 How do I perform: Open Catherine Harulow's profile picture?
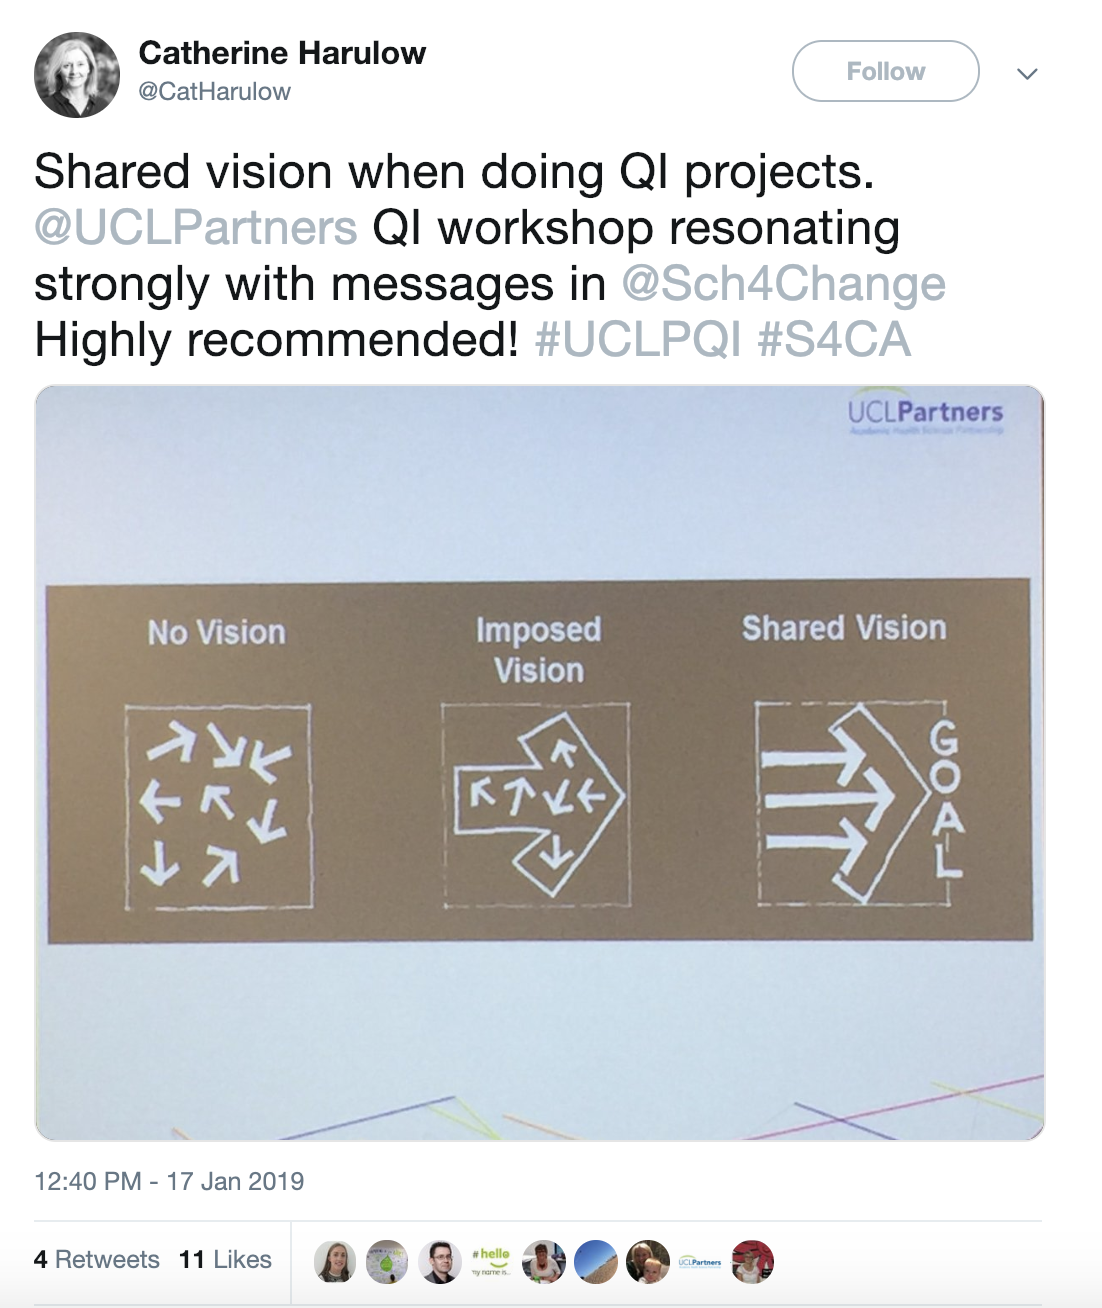(x=77, y=75)
